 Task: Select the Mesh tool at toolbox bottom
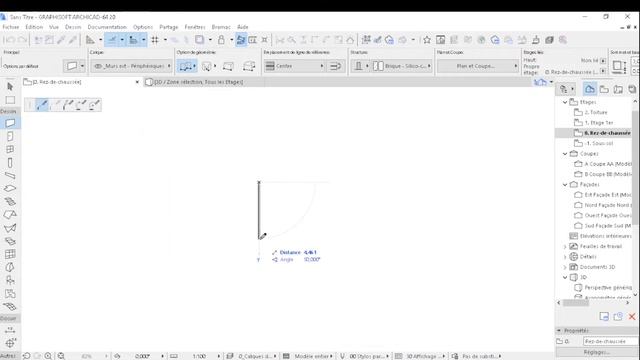tap(10, 307)
